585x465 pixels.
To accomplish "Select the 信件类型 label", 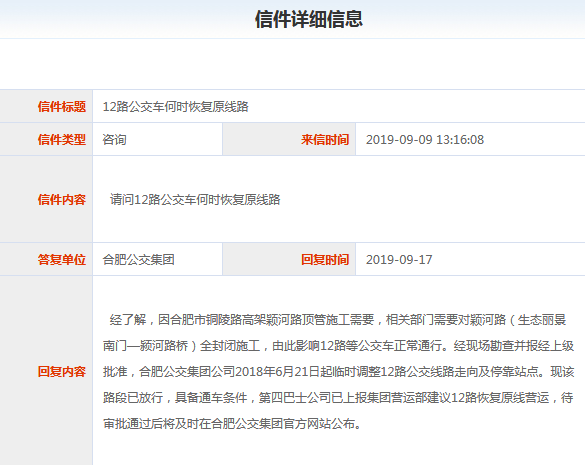I will pyautogui.click(x=62, y=140).
